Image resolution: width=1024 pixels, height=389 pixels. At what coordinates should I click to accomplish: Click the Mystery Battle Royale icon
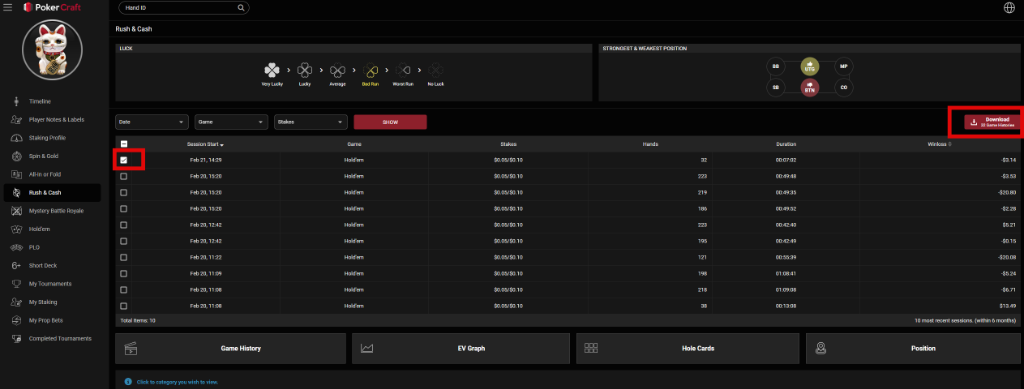17,211
